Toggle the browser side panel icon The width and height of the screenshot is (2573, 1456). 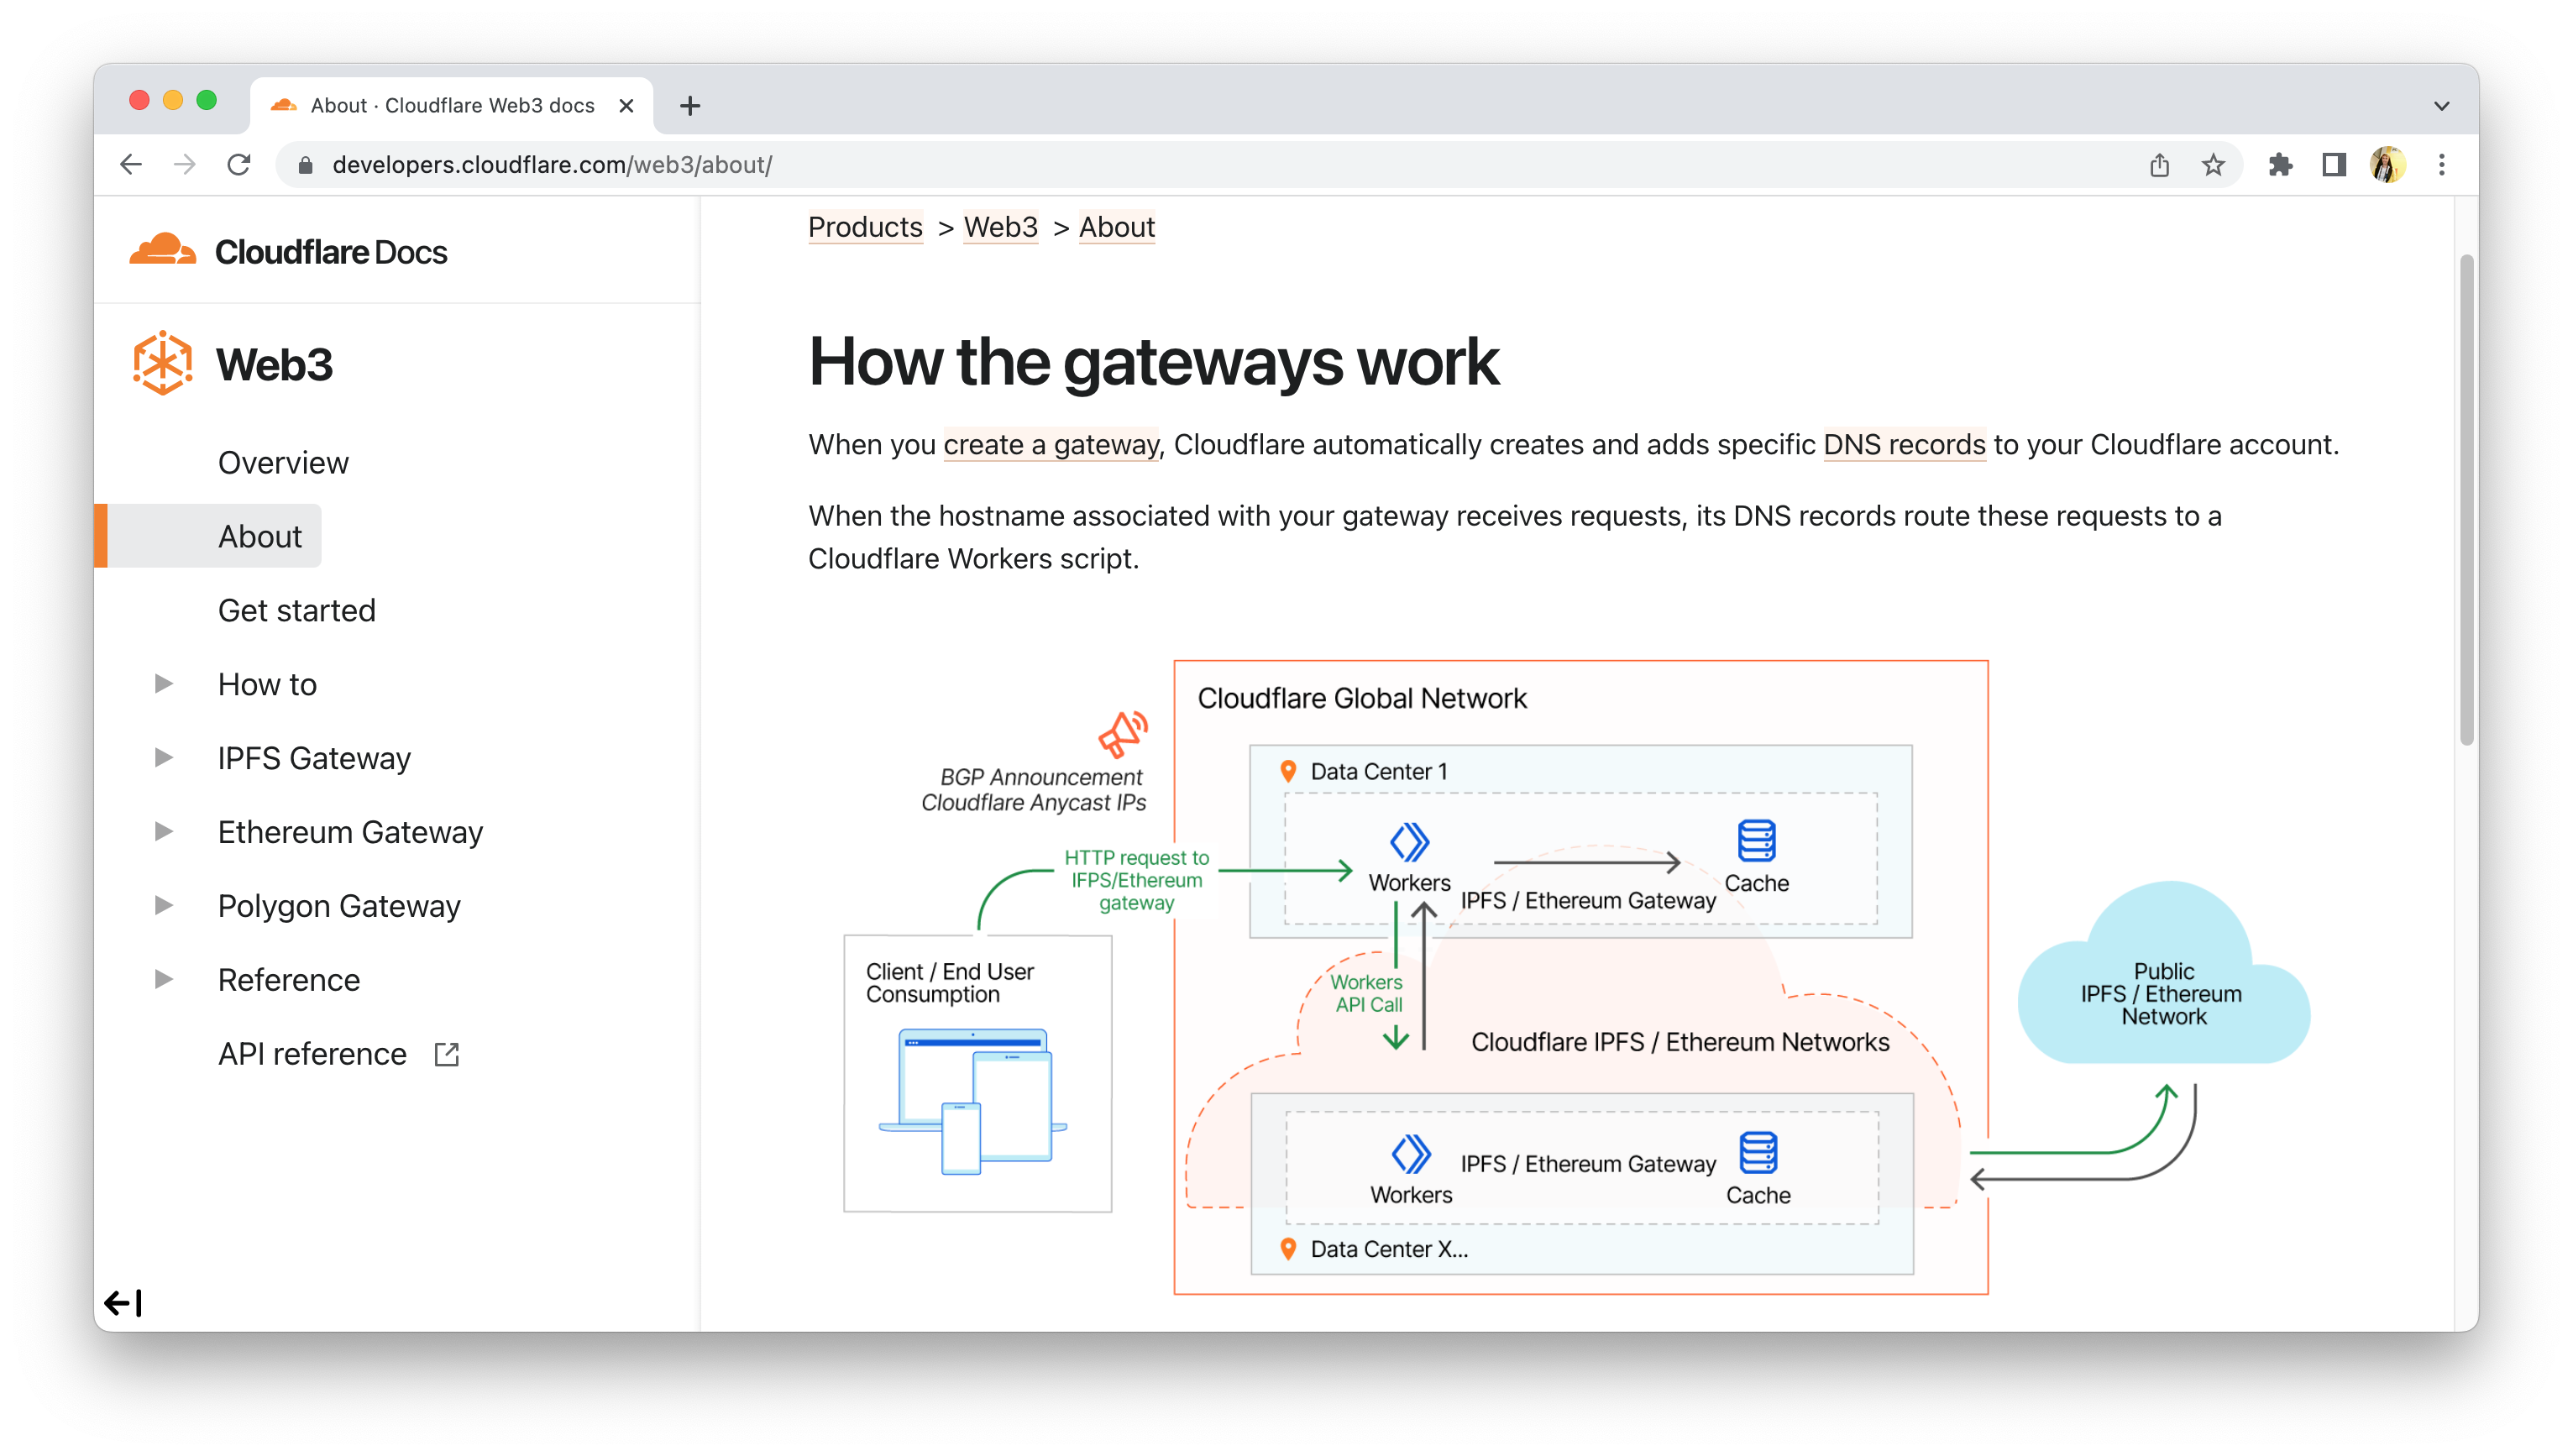click(2334, 165)
